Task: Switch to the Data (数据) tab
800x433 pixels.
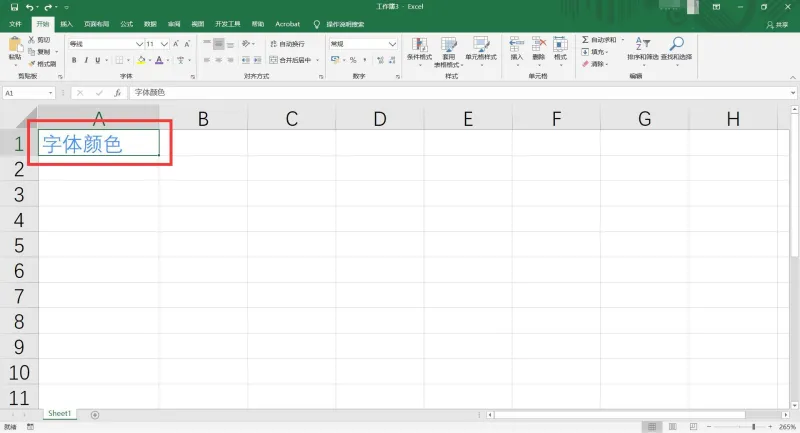Action: [x=150, y=24]
